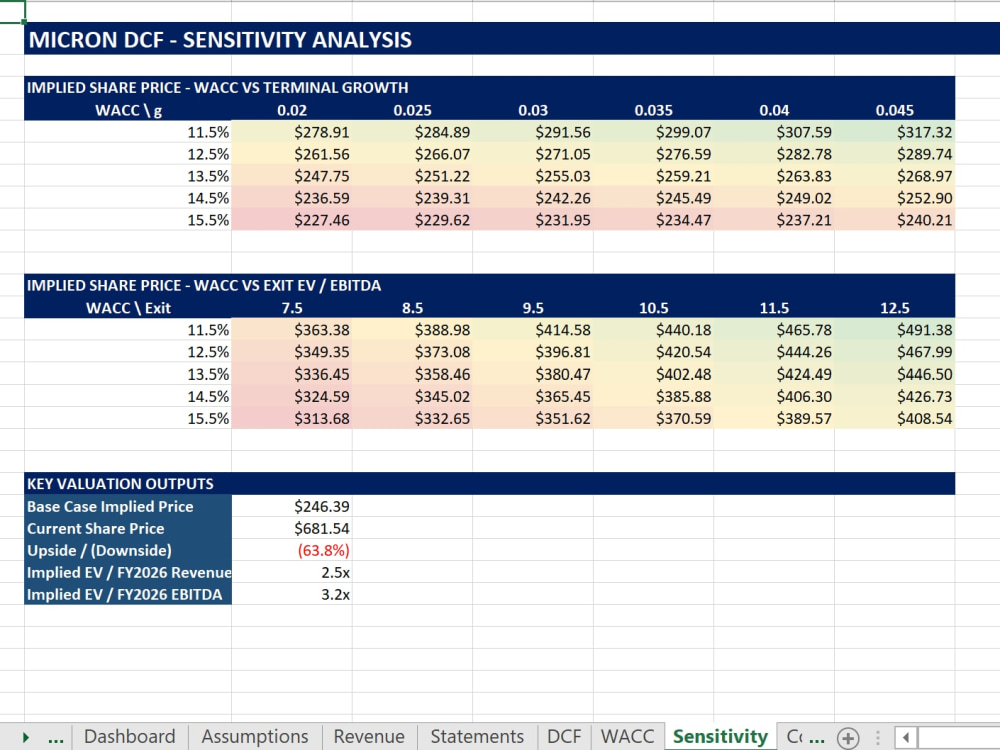
Task: Click the Base Case Implied Price label
Action: click(128, 506)
